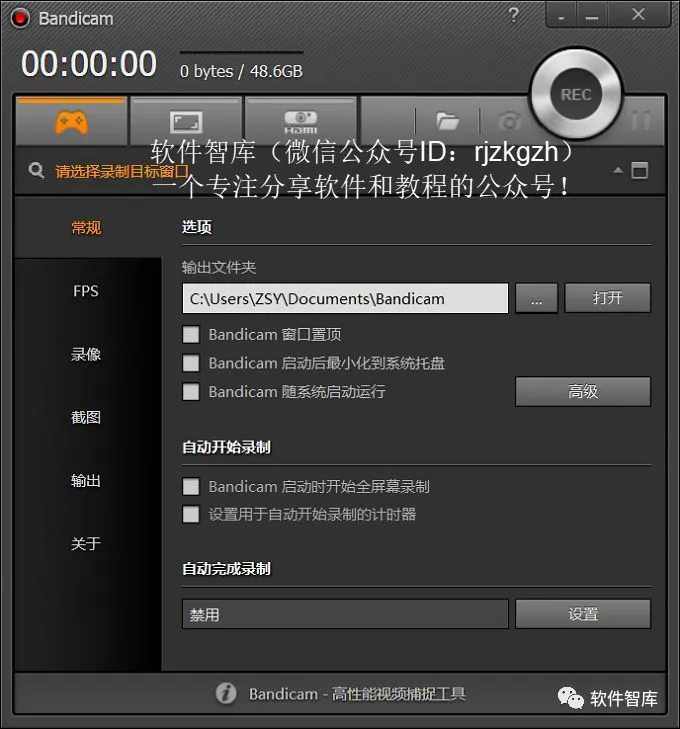The image size is (680, 729).
Task: Select the HDMI device recording mode icon
Action: coord(300,122)
